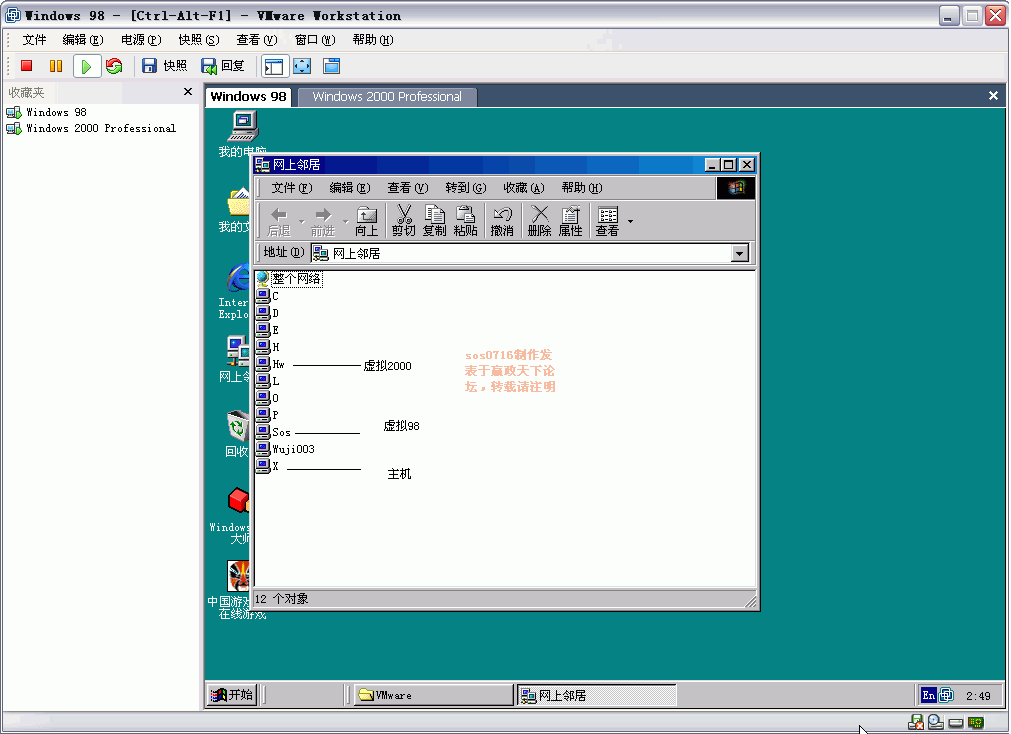Click 网上邻居 taskbar button
This screenshot has height=734, width=1011.
(x=597, y=695)
